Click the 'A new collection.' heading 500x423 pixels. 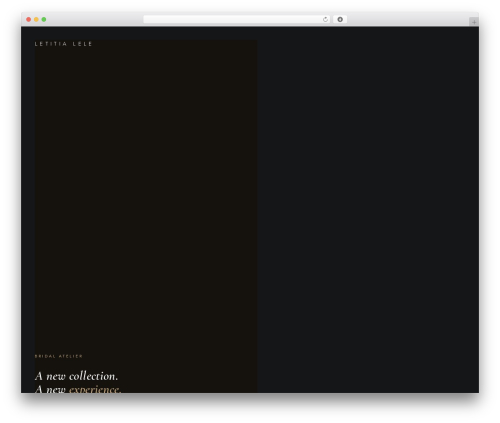[x=76, y=376]
